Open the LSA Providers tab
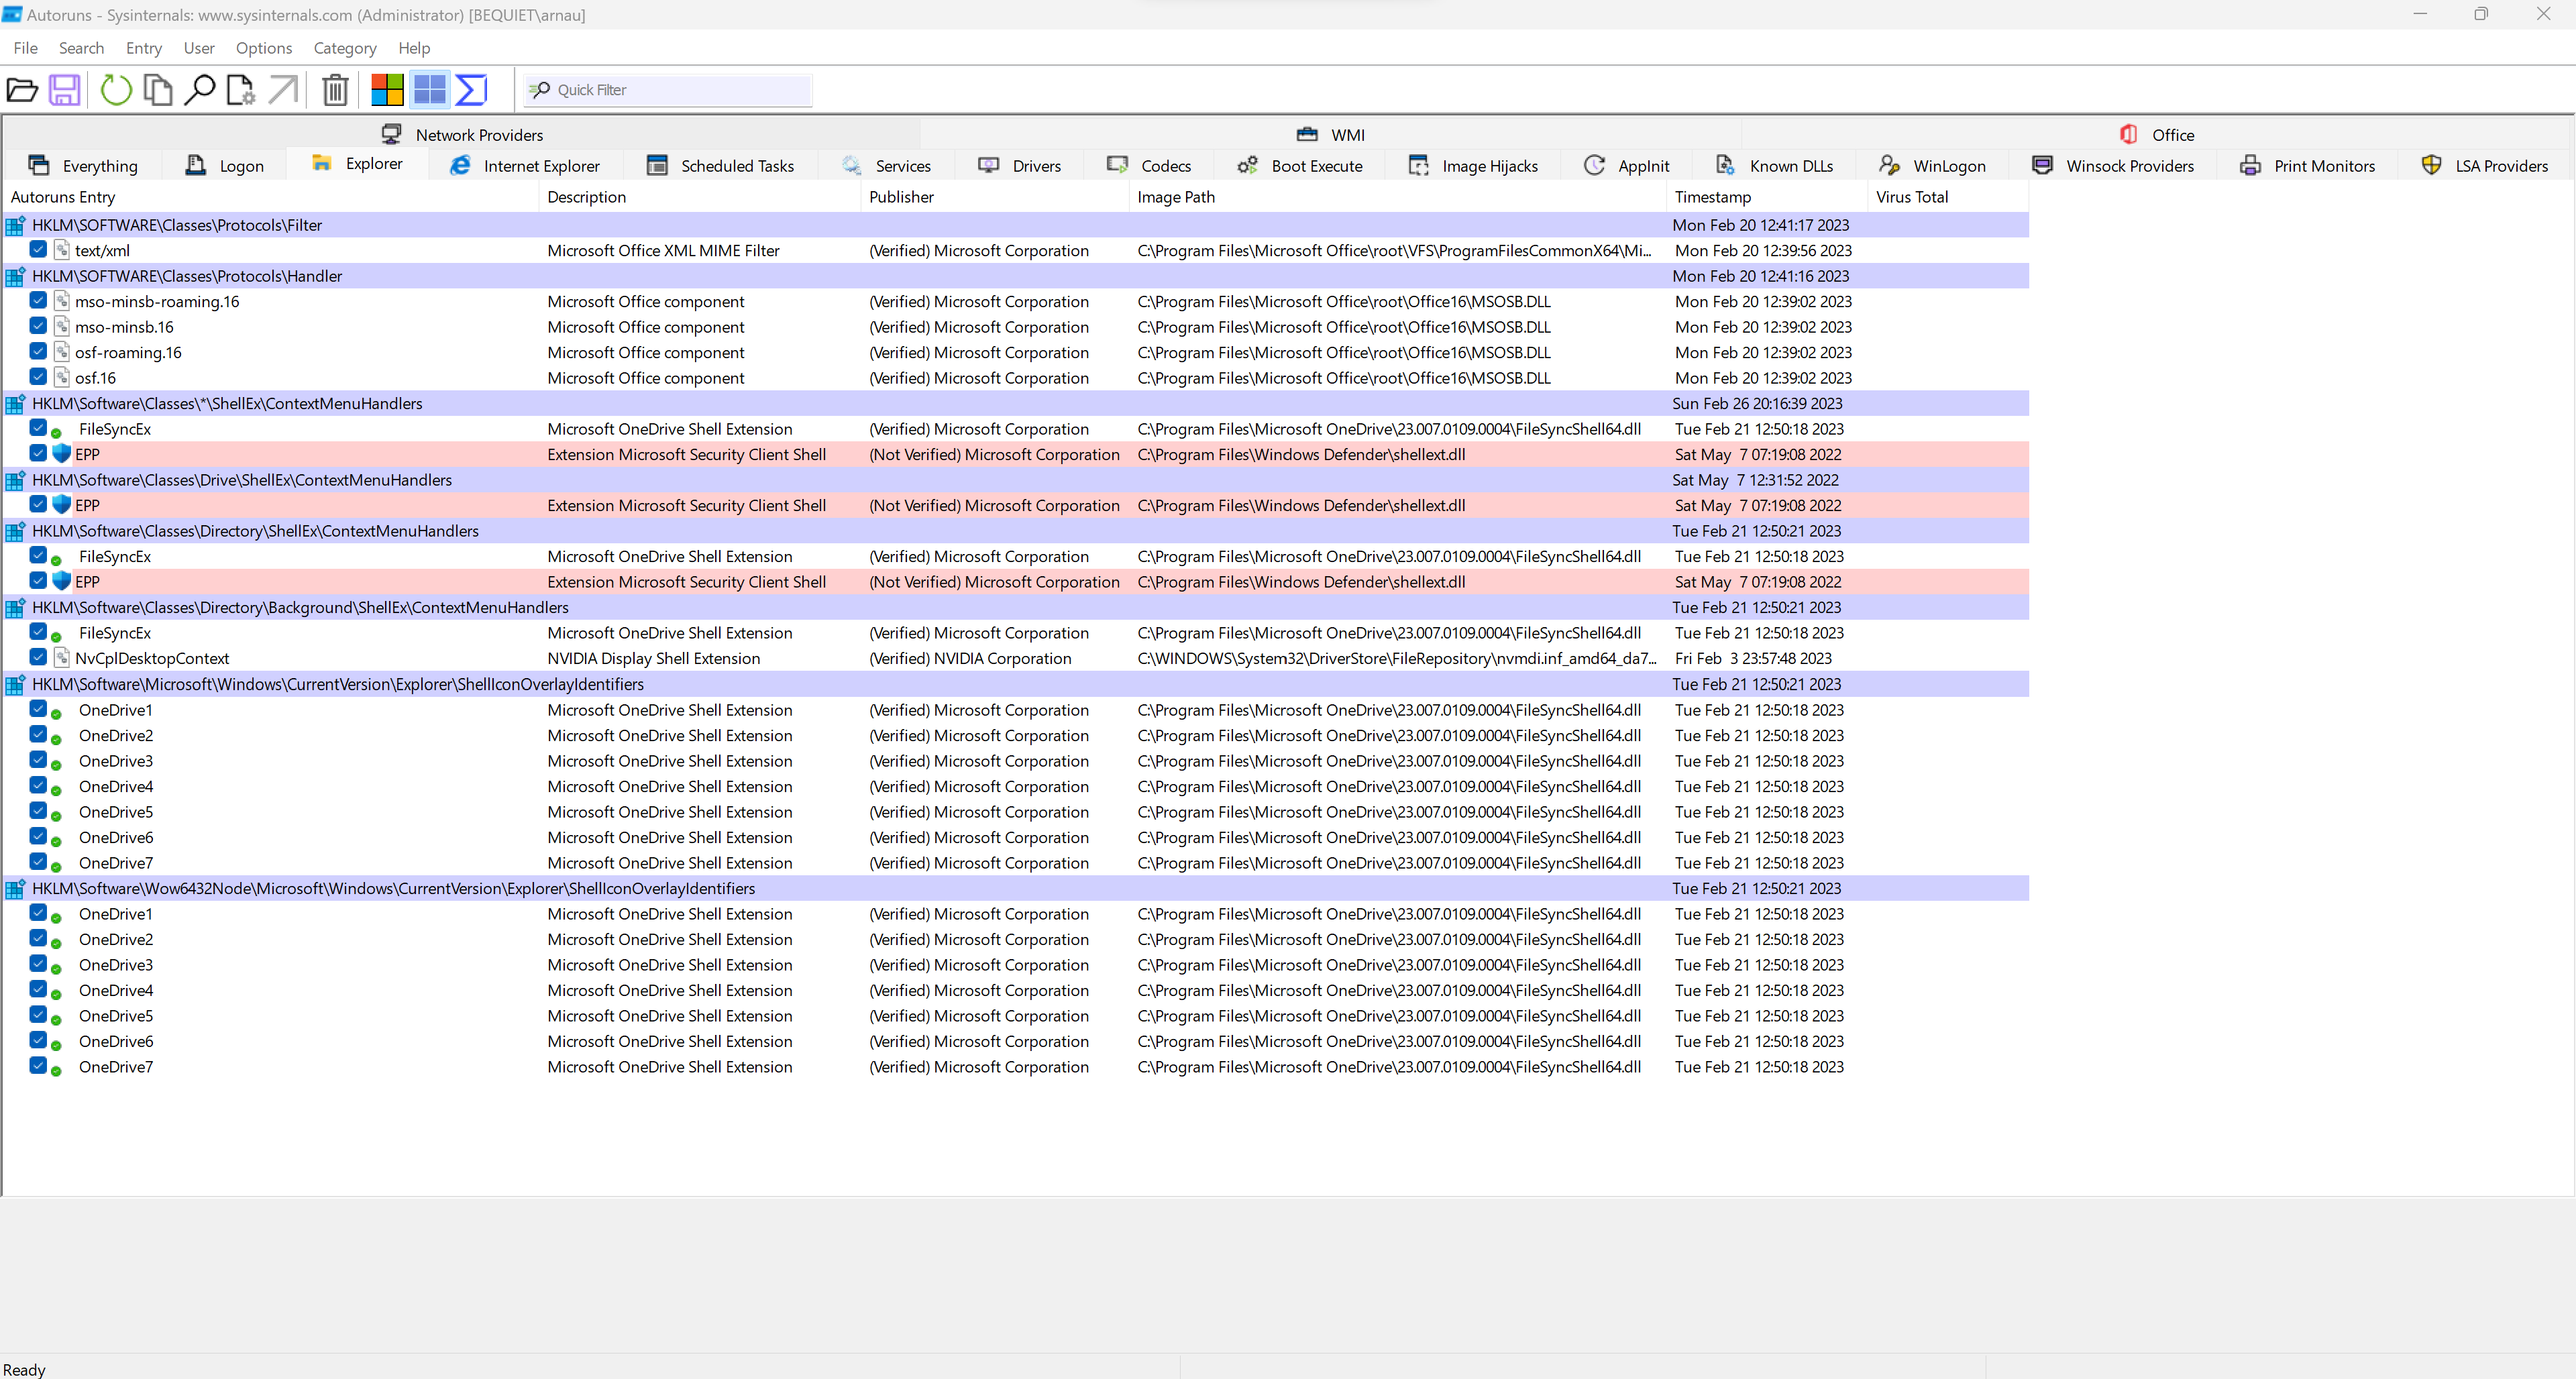2576x1379 pixels. click(2484, 166)
